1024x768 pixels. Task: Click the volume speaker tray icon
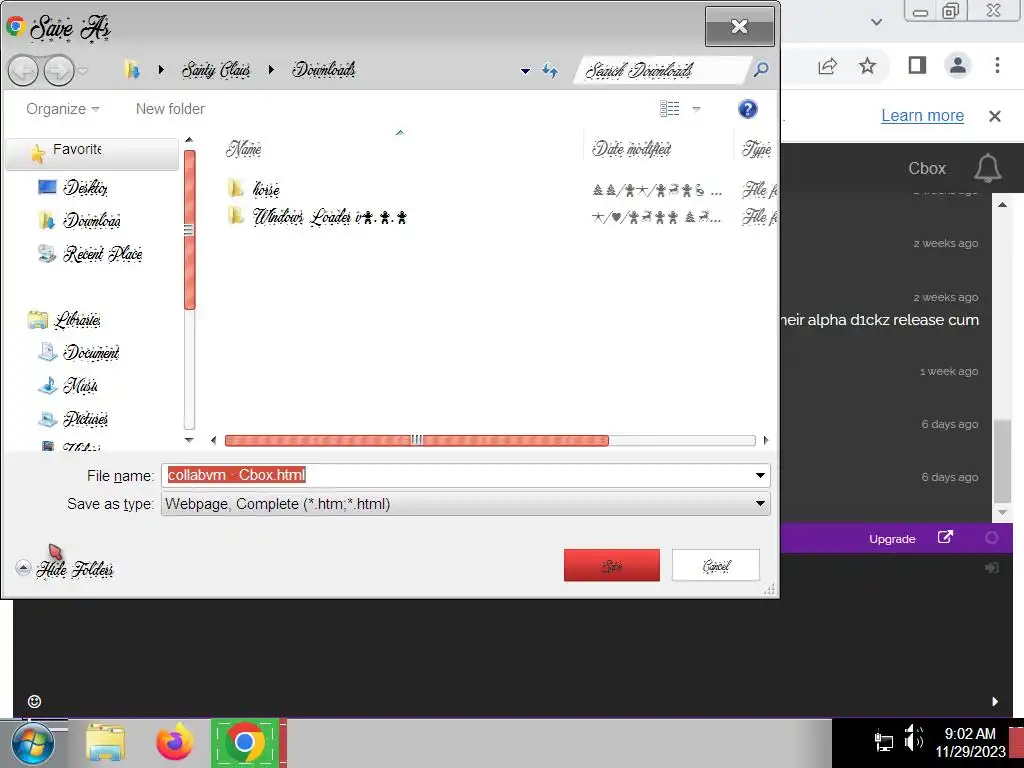click(x=914, y=739)
